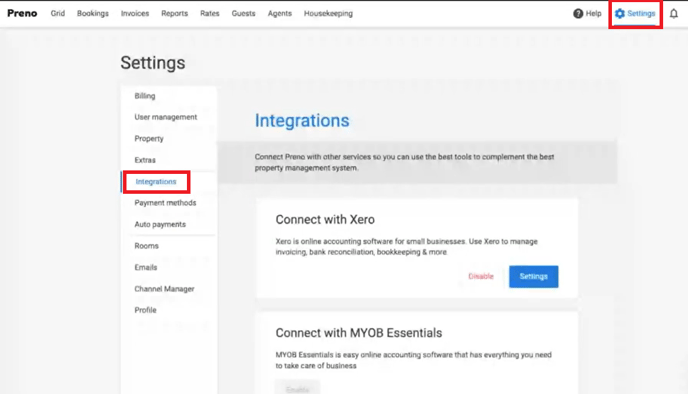Screen dimensions: 688x394
Task: Open the Reports page
Action: point(174,14)
